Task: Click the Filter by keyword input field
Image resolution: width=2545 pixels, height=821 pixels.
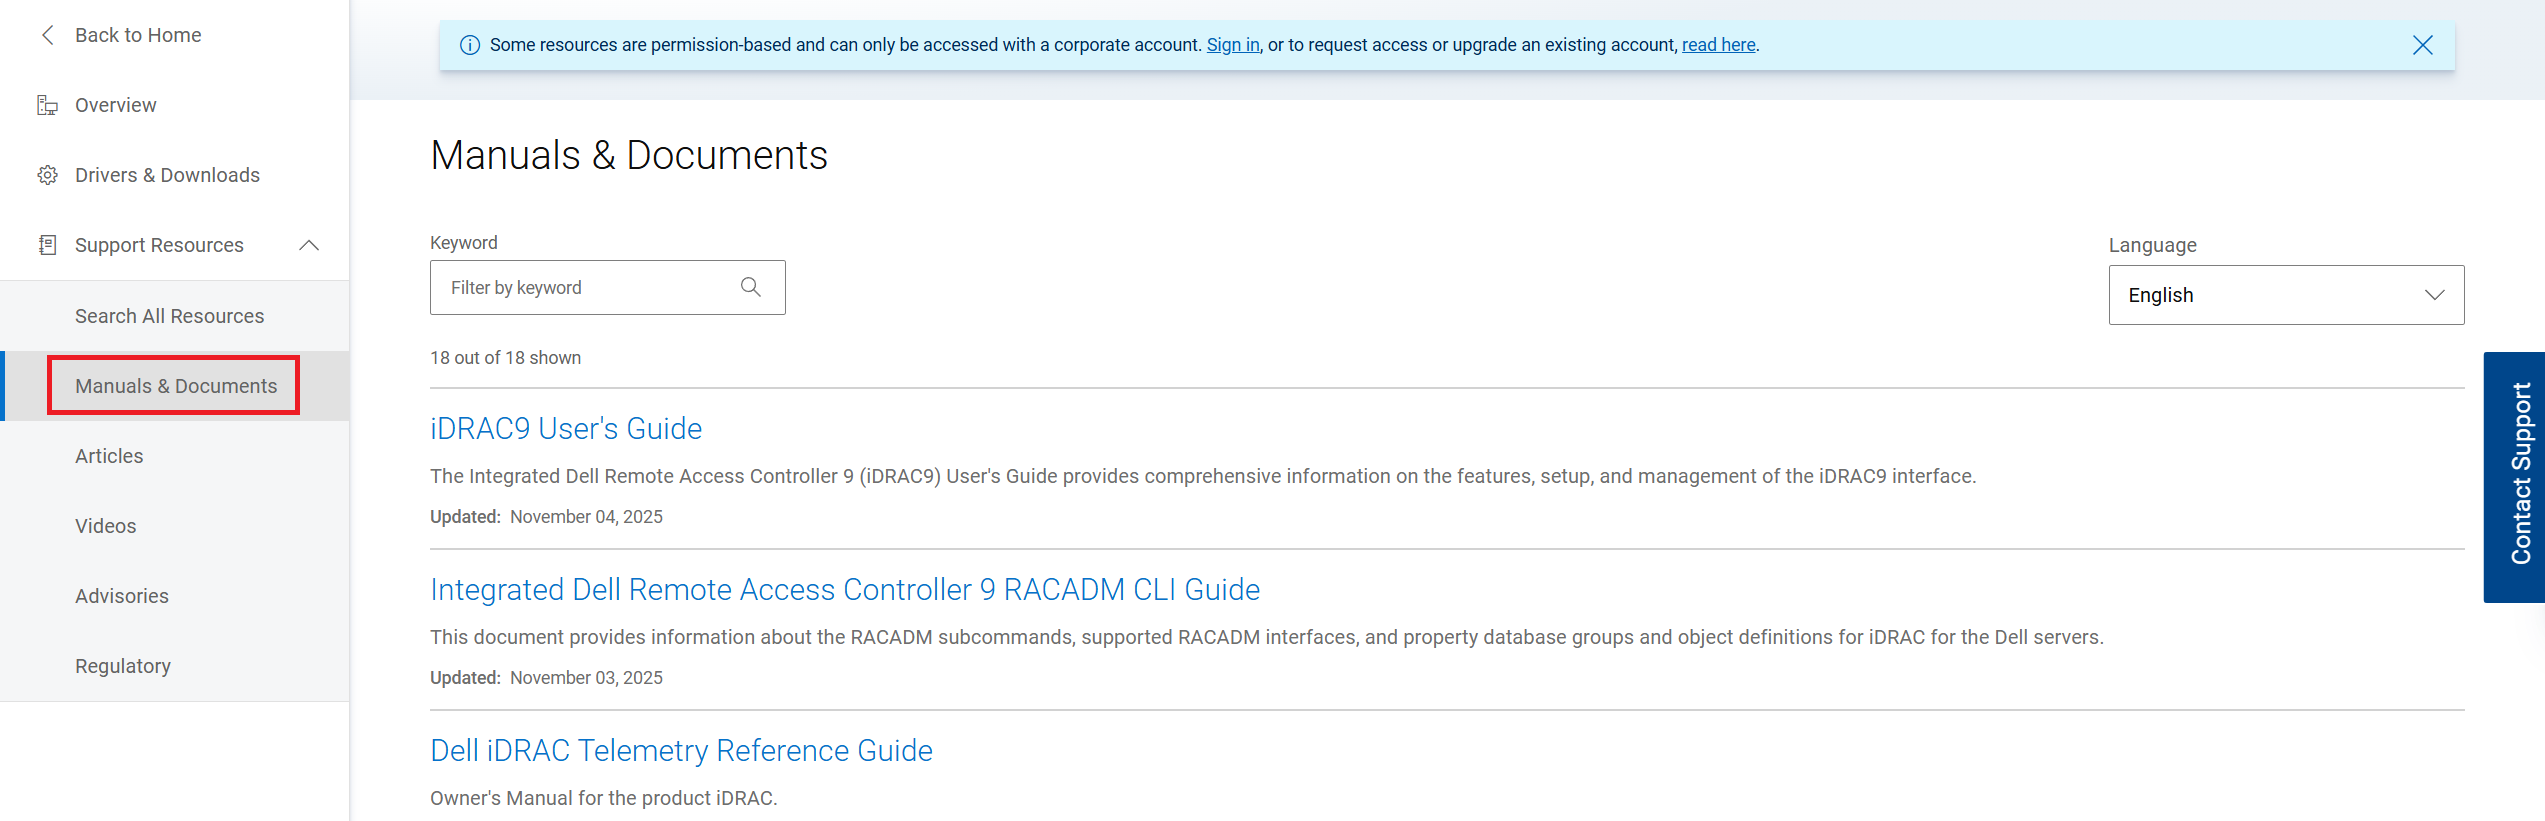Action: tap(607, 287)
